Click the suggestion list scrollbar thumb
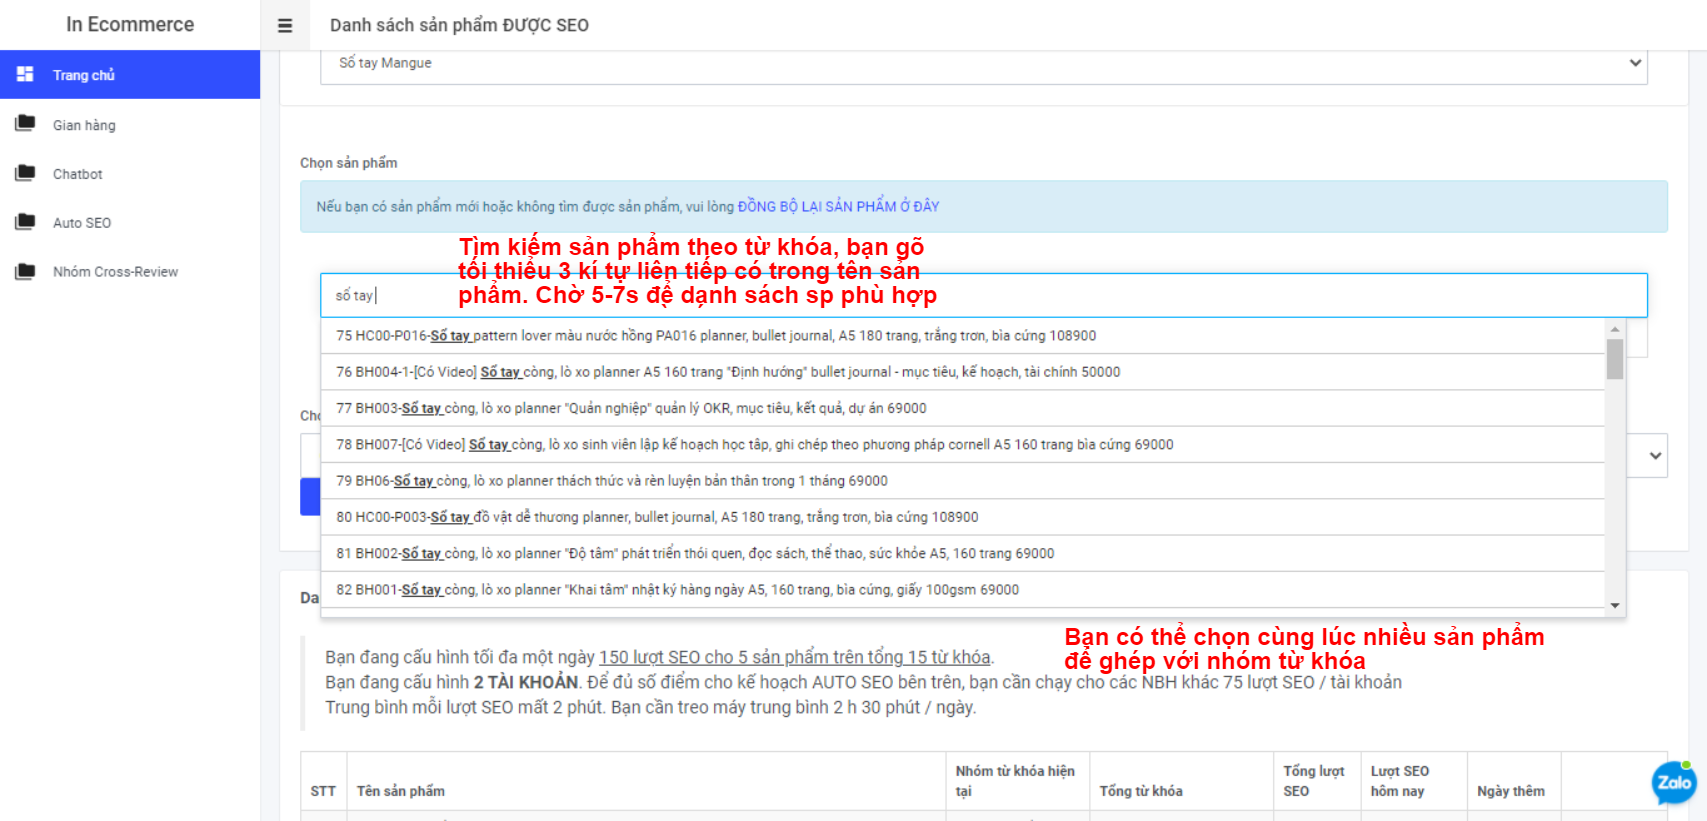1707x821 pixels. coord(1614,359)
